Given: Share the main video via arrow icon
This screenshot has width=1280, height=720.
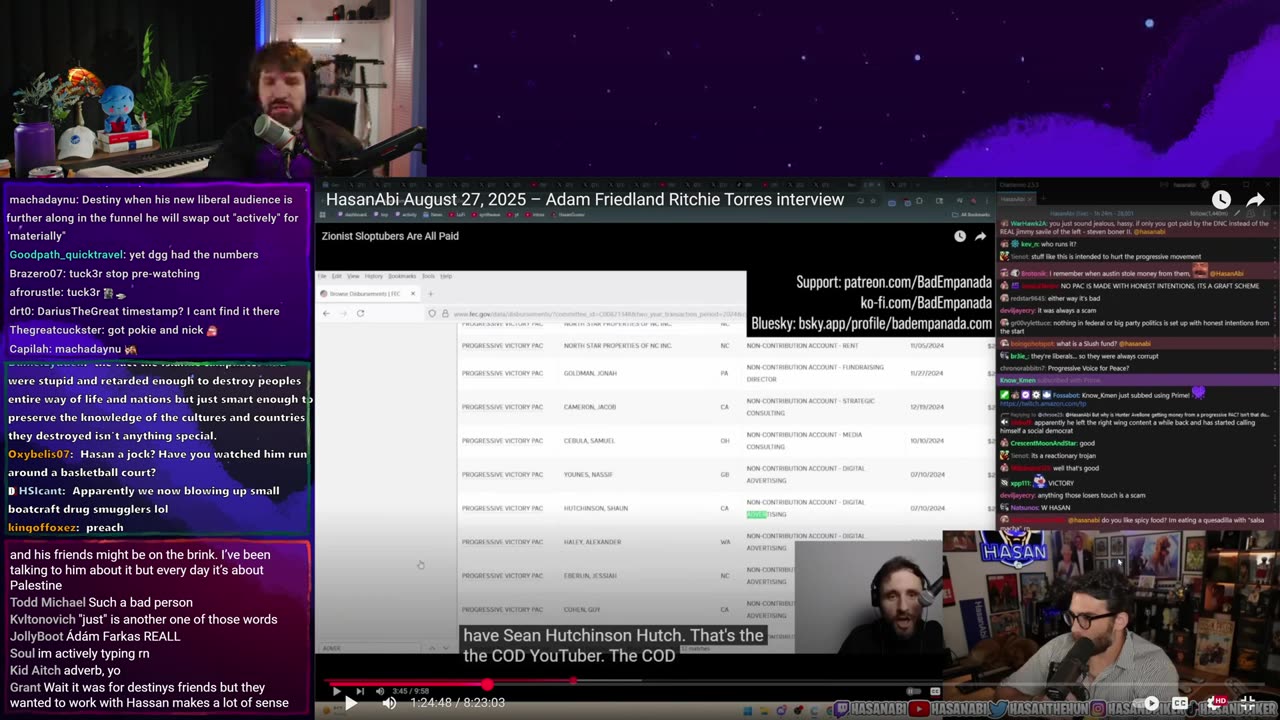Looking at the screenshot, I should pos(1255,200).
